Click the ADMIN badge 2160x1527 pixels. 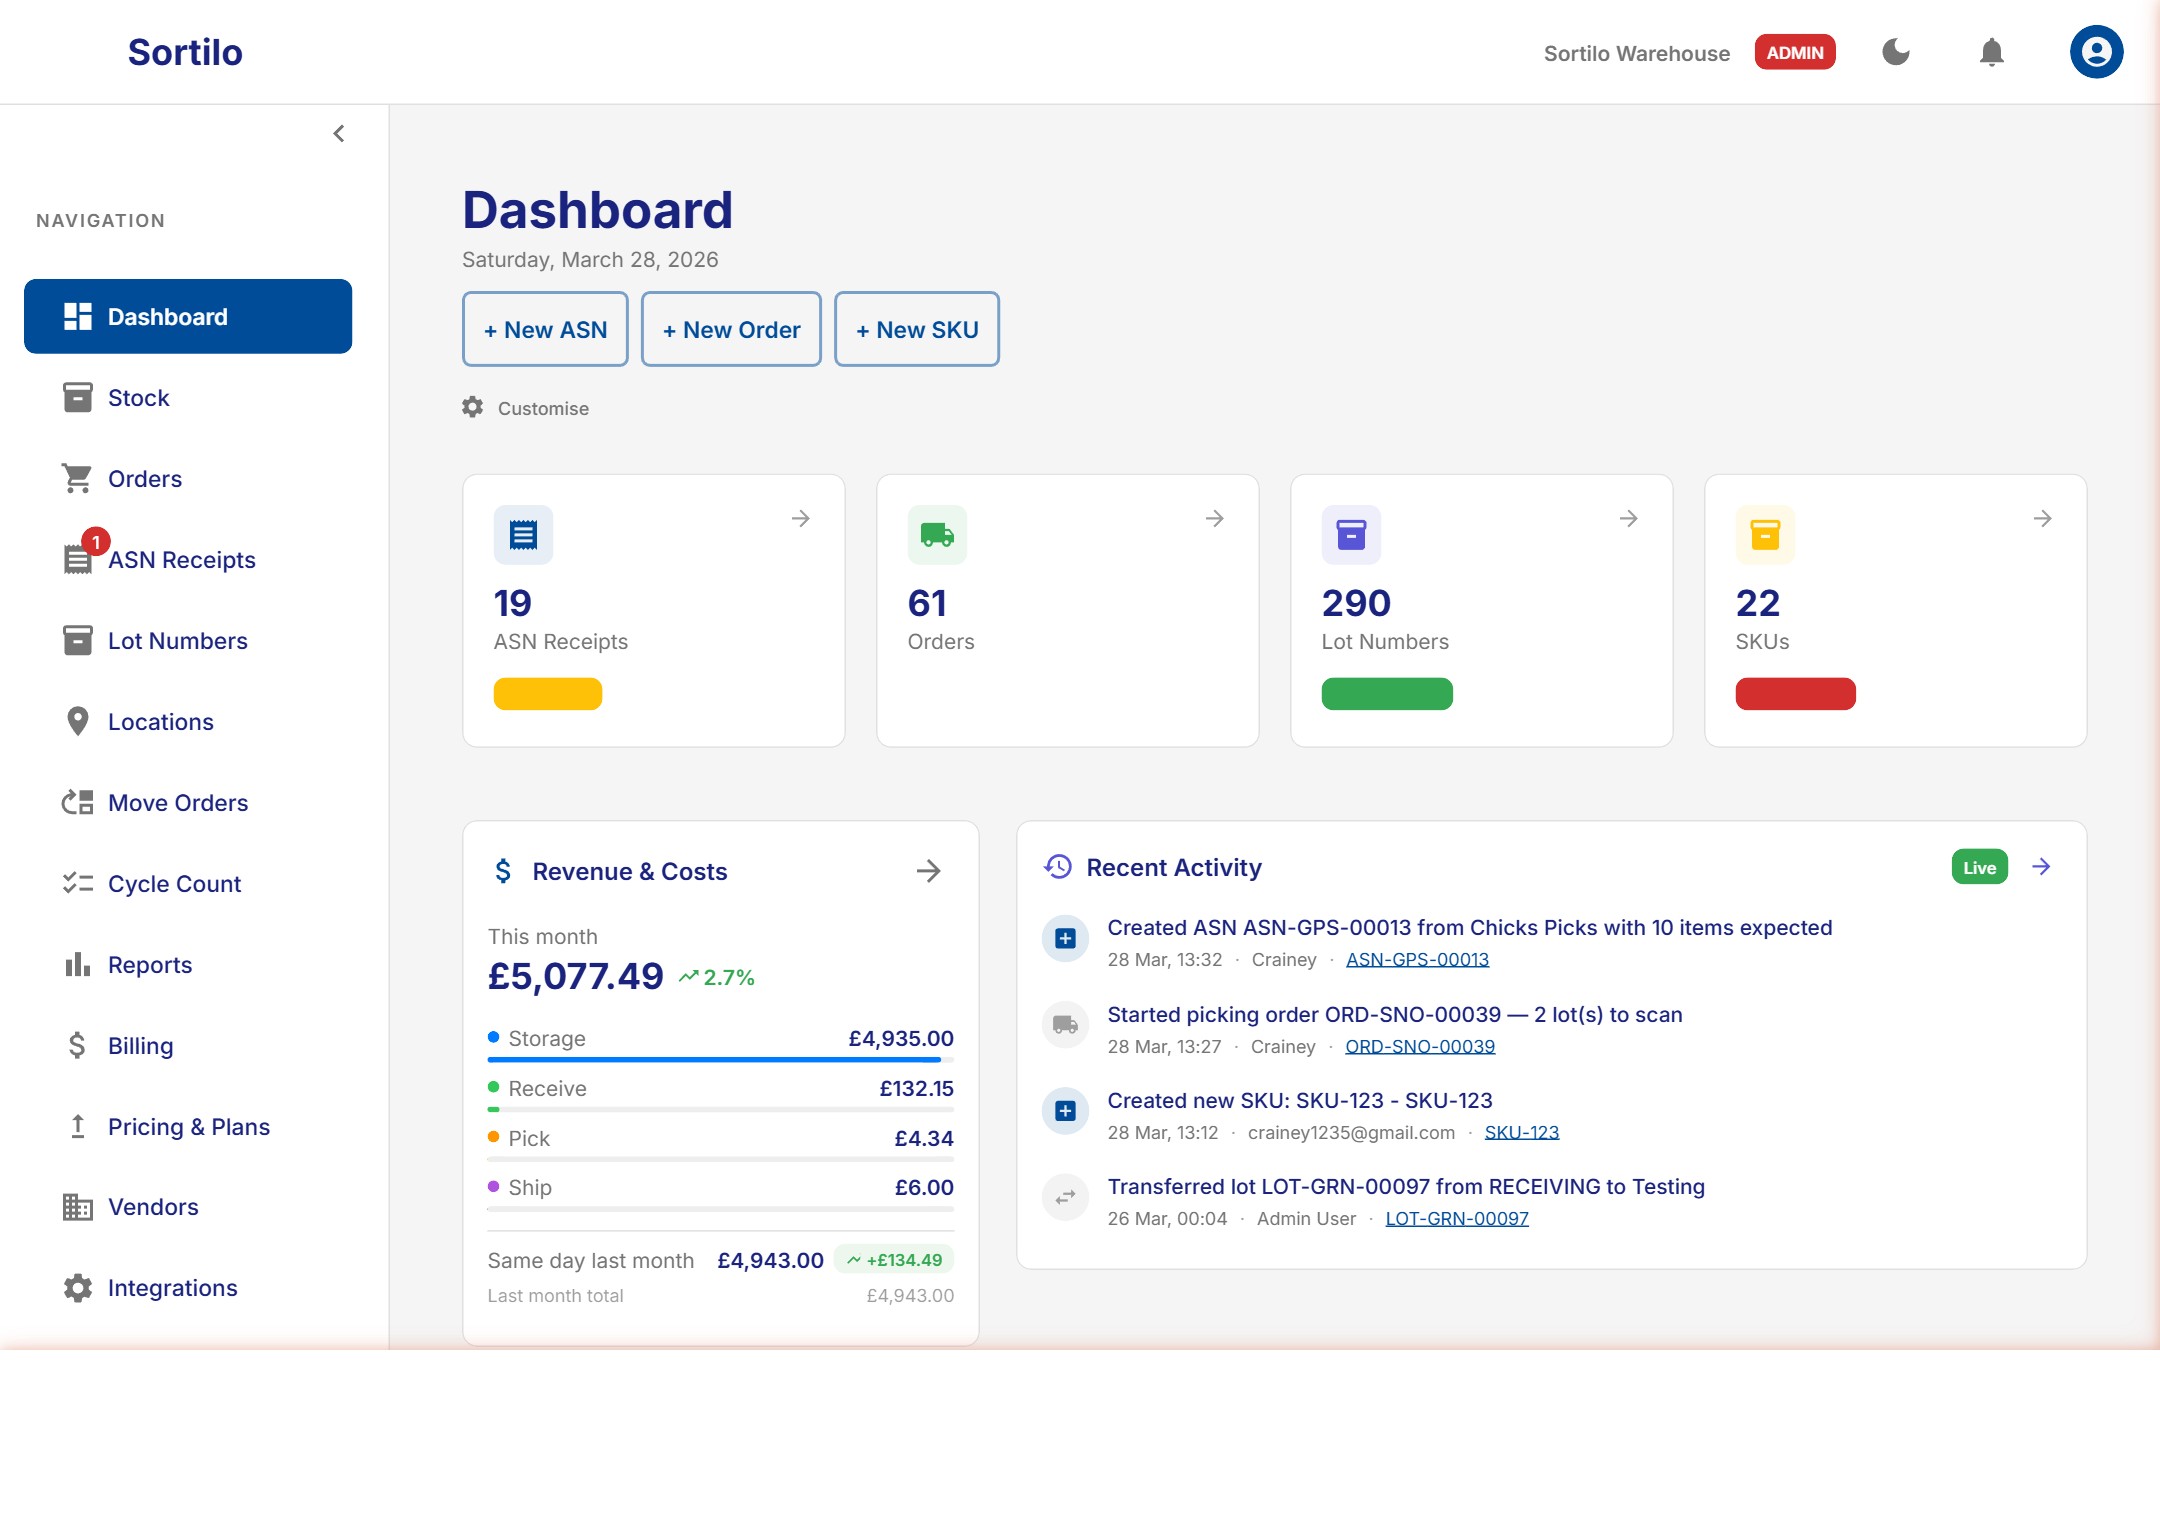coord(1795,52)
